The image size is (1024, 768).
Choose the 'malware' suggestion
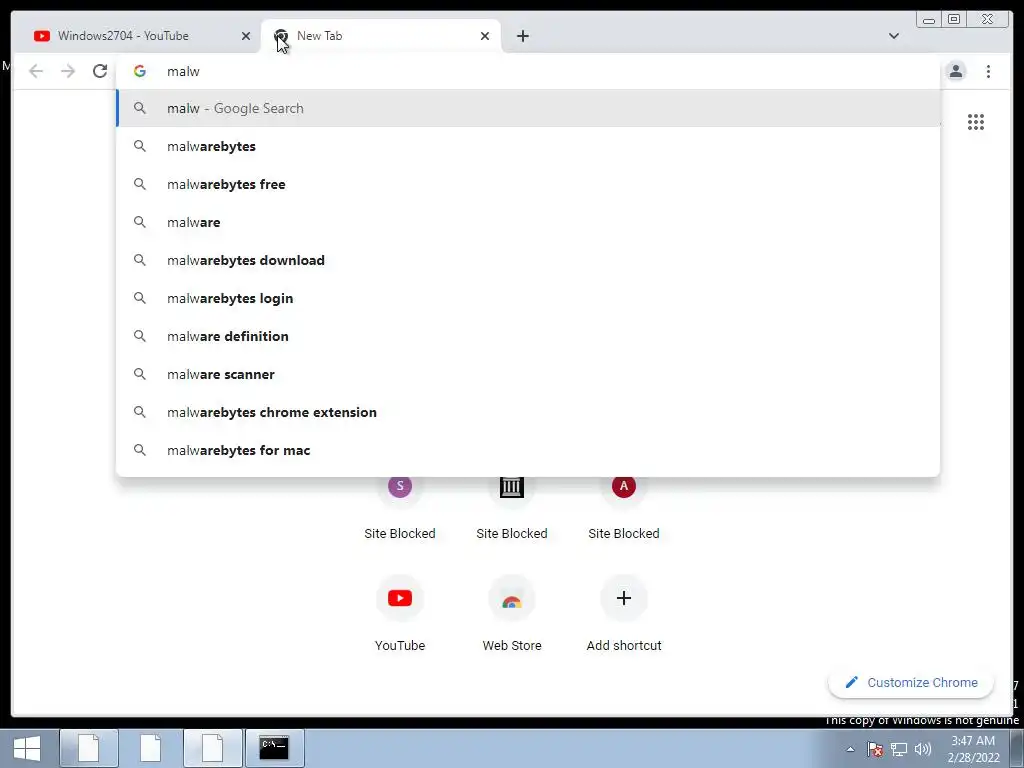528,222
